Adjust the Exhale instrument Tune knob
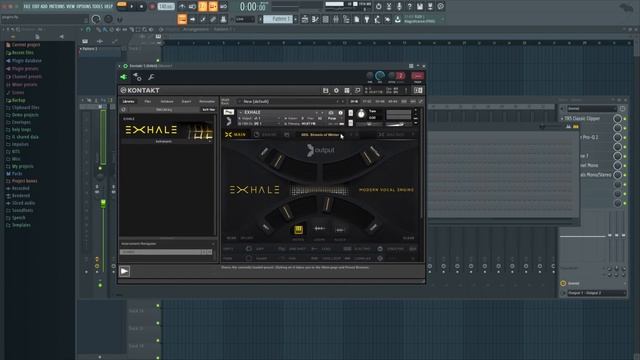Screen dimensions: 640x360 point(361,114)
